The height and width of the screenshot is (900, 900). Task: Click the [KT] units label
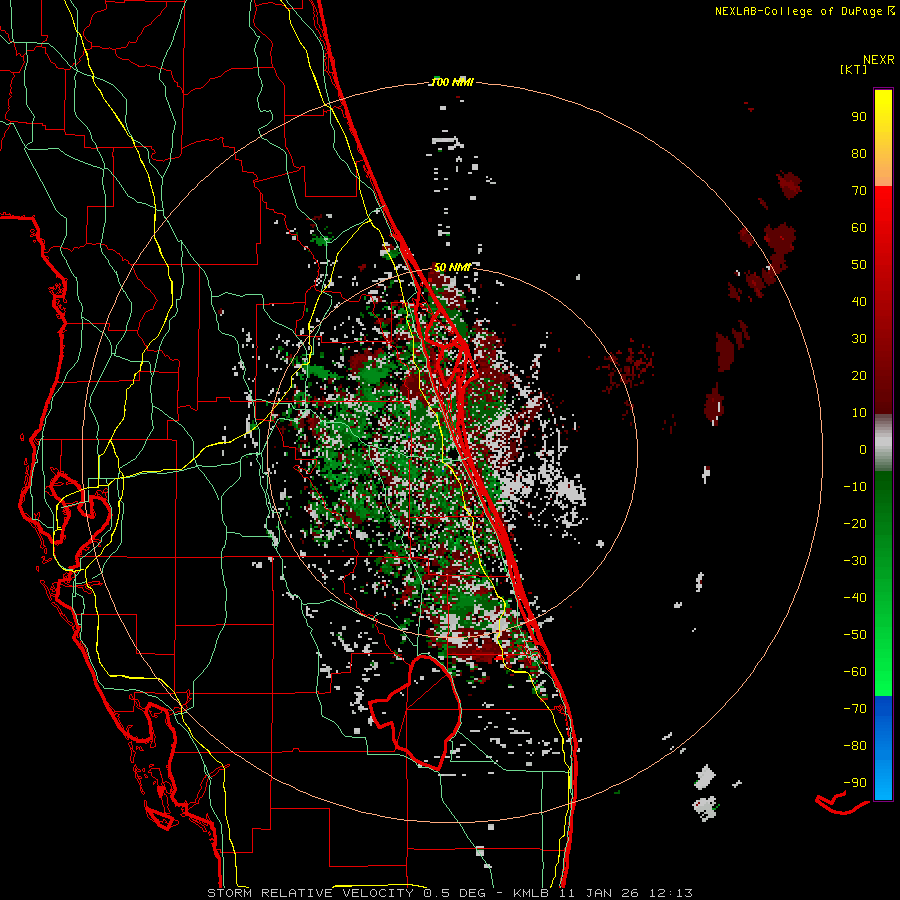tap(854, 69)
